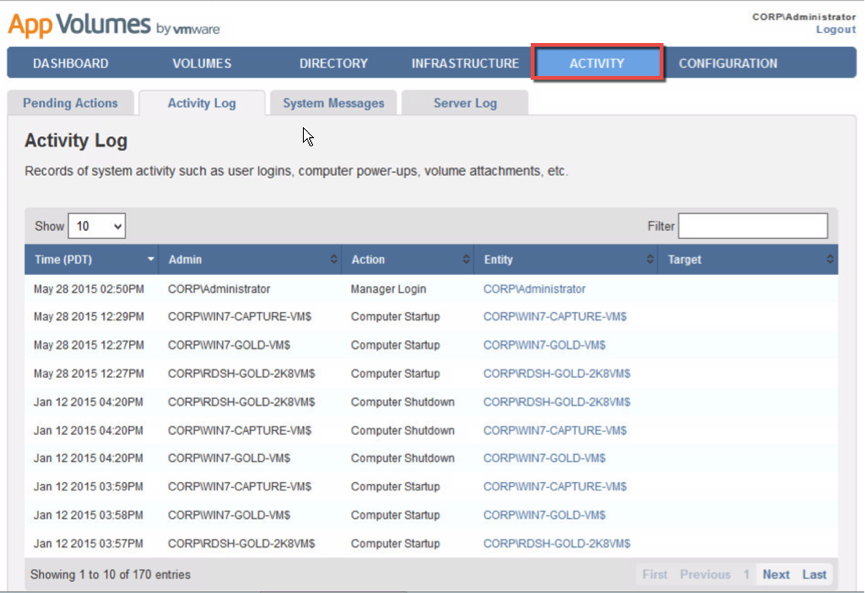Click the Previous page button
This screenshot has width=865, height=593.
pyautogui.click(x=705, y=575)
